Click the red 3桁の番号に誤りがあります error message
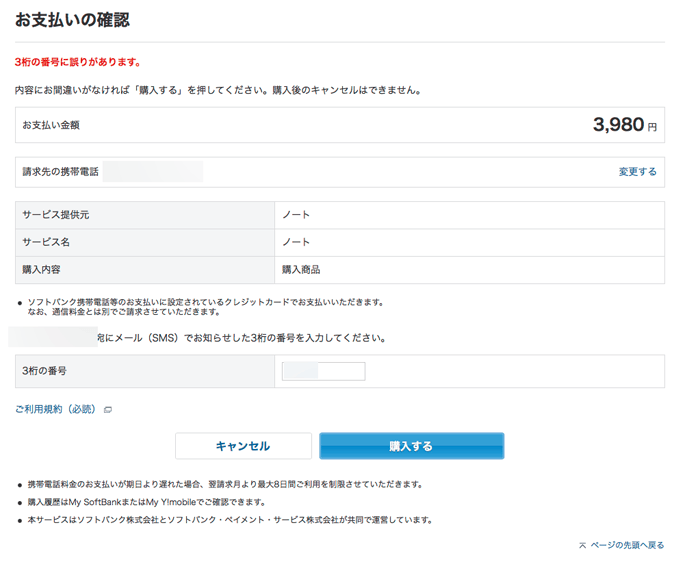 click(77, 62)
